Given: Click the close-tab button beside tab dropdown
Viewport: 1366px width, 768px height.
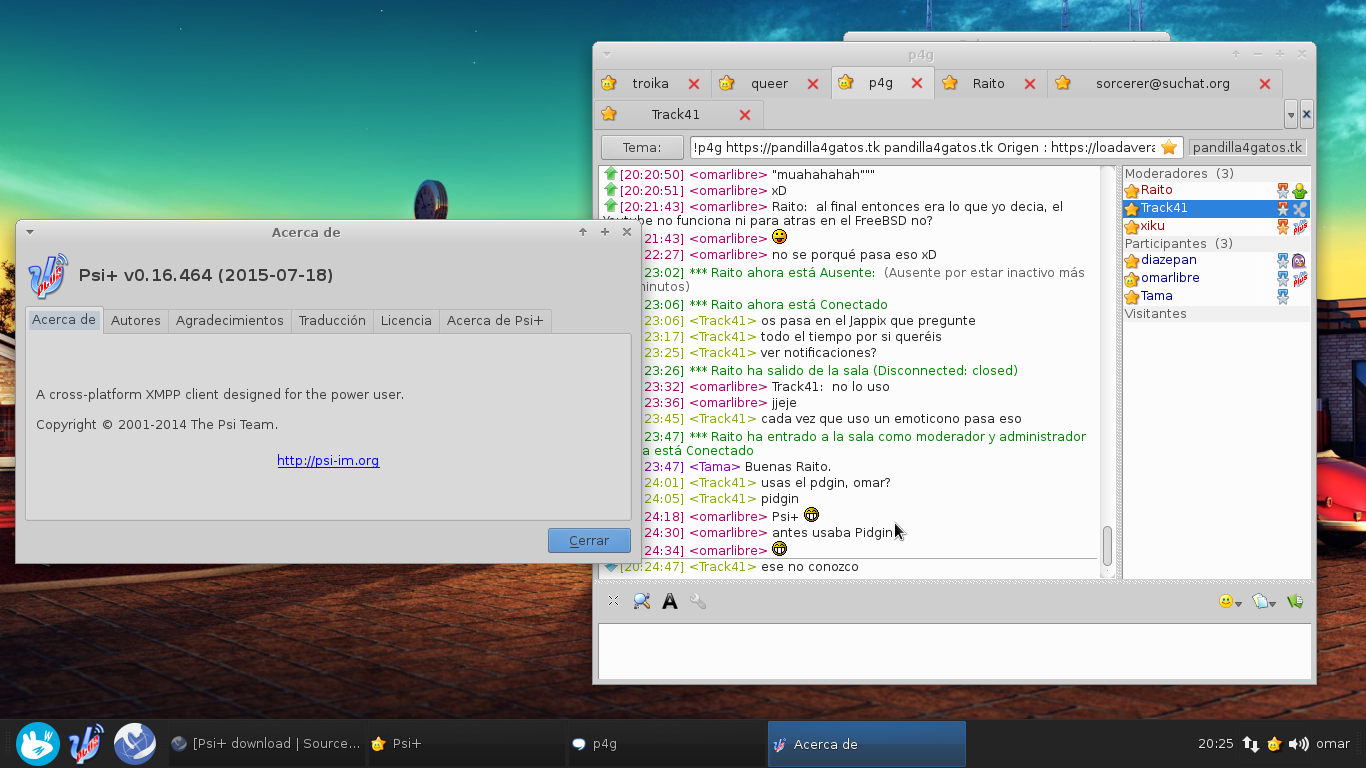Looking at the screenshot, I should coord(1306,115).
